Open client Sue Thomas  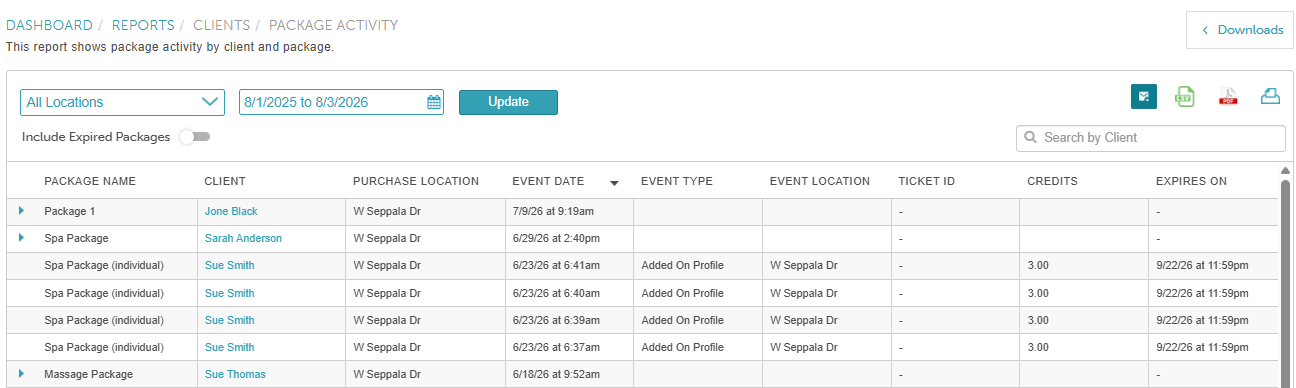click(235, 374)
